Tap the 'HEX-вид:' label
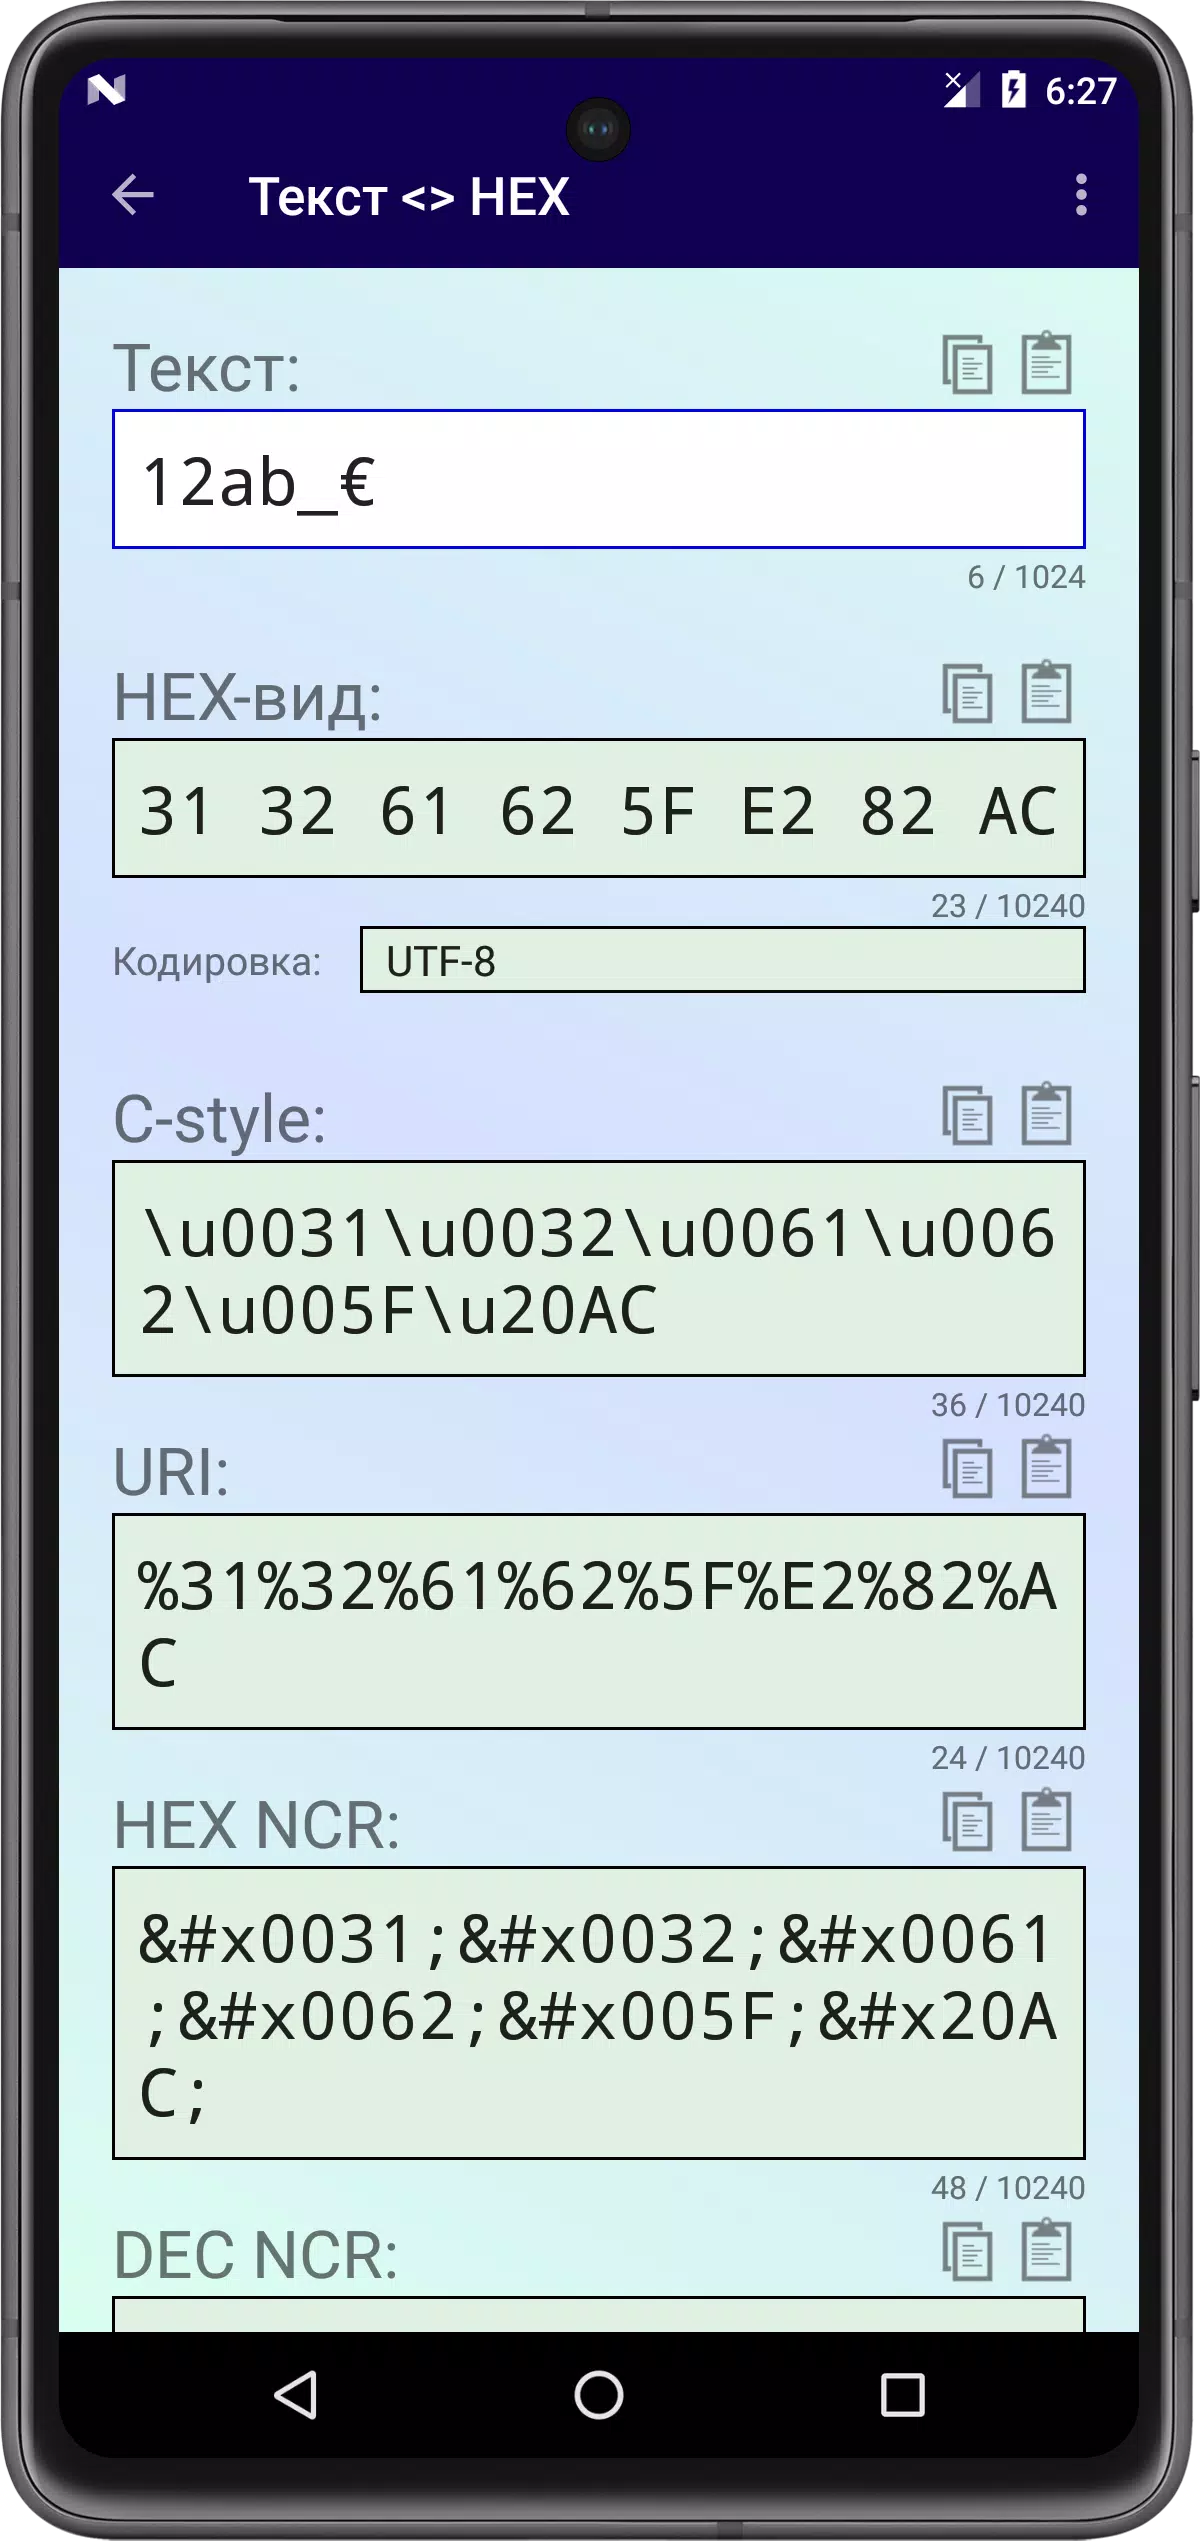The width and height of the screenshot is (1200, 2541). 248,697
